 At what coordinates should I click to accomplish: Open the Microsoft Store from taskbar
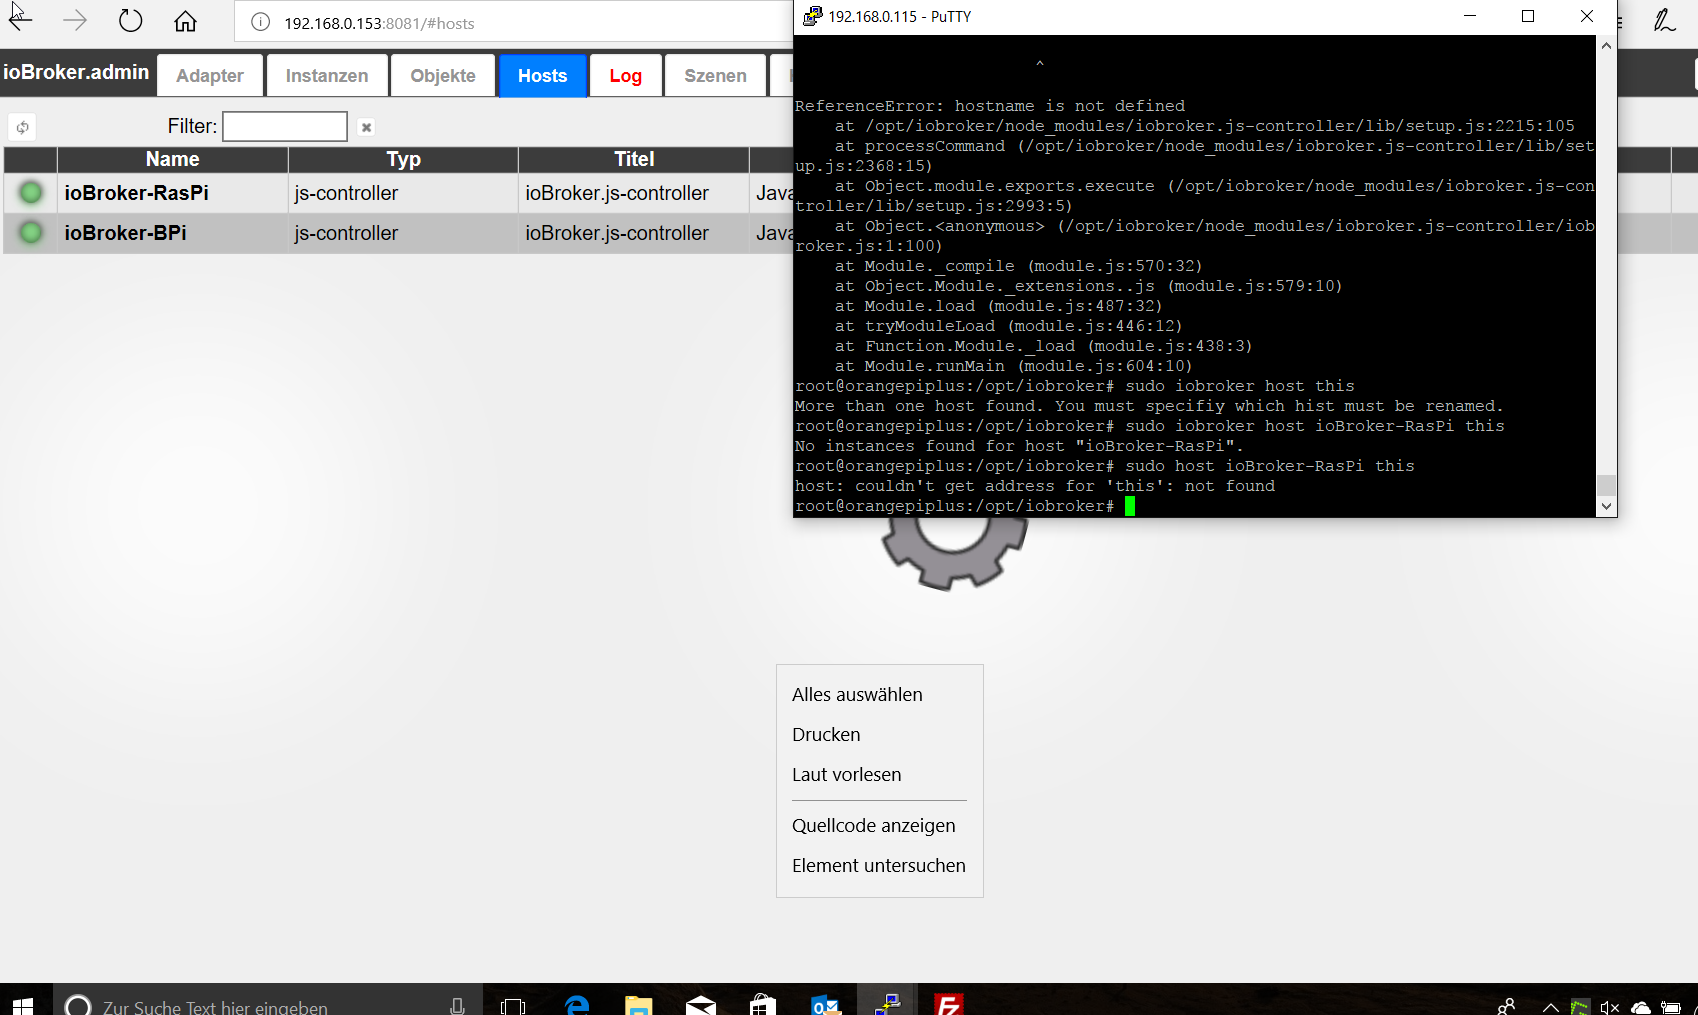point(763,1005)
